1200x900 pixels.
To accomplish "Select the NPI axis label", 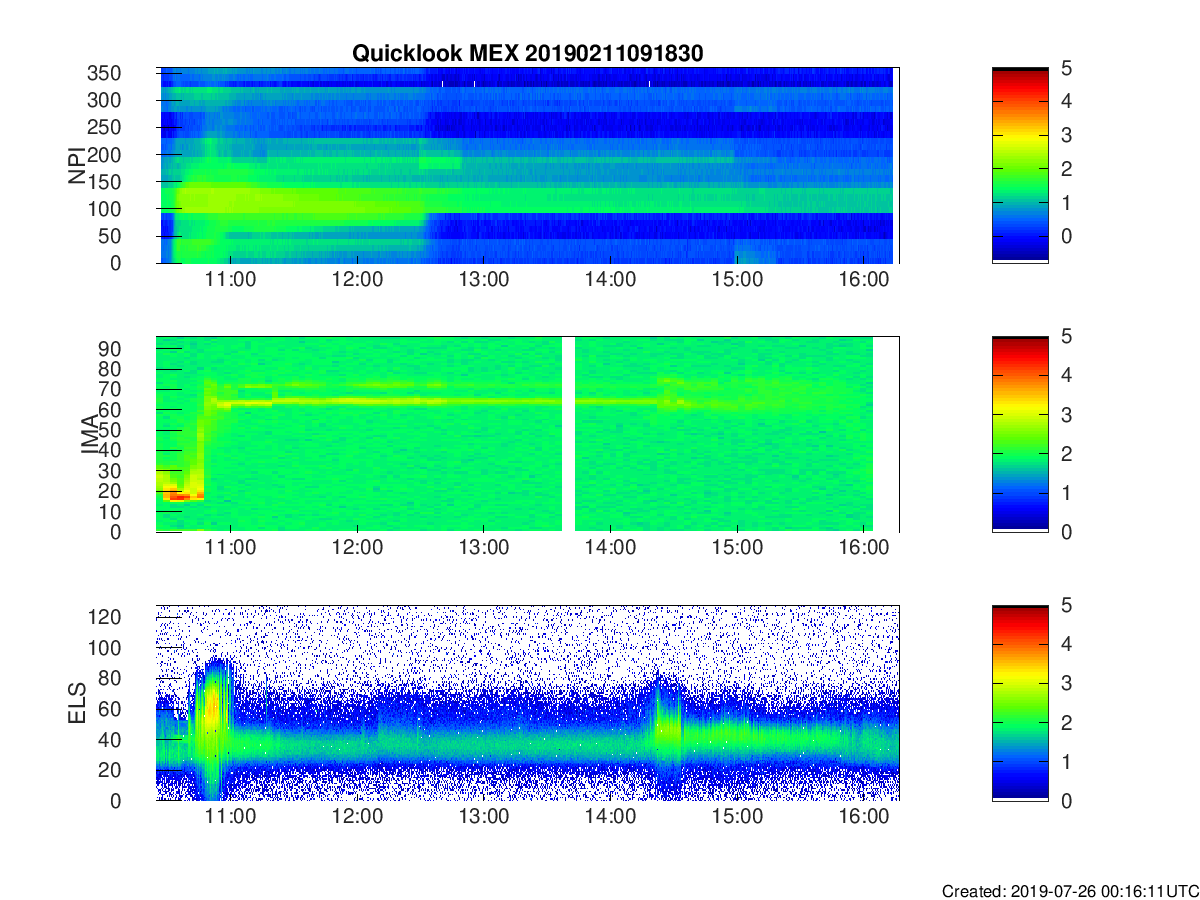I will click(x=76, y=166).
